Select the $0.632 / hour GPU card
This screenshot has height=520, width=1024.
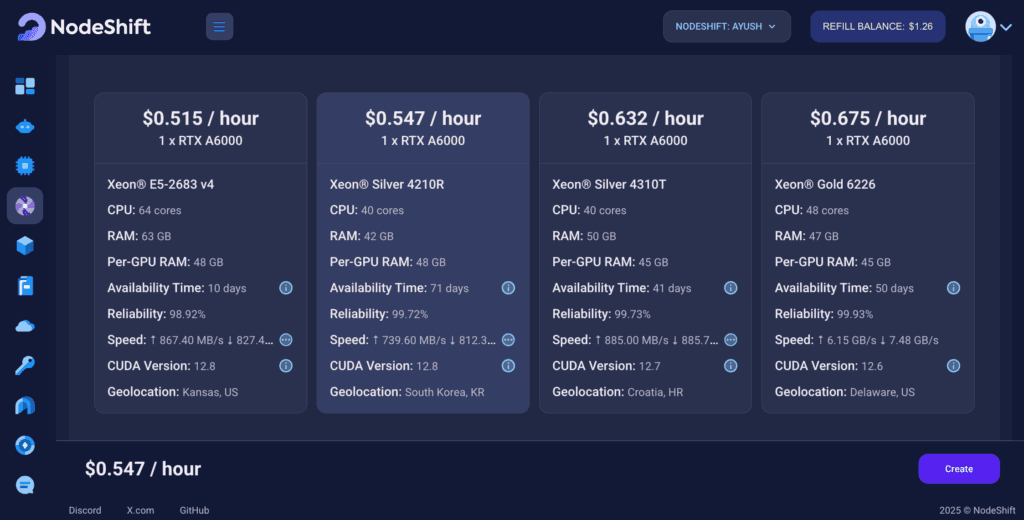pos(645,253)
